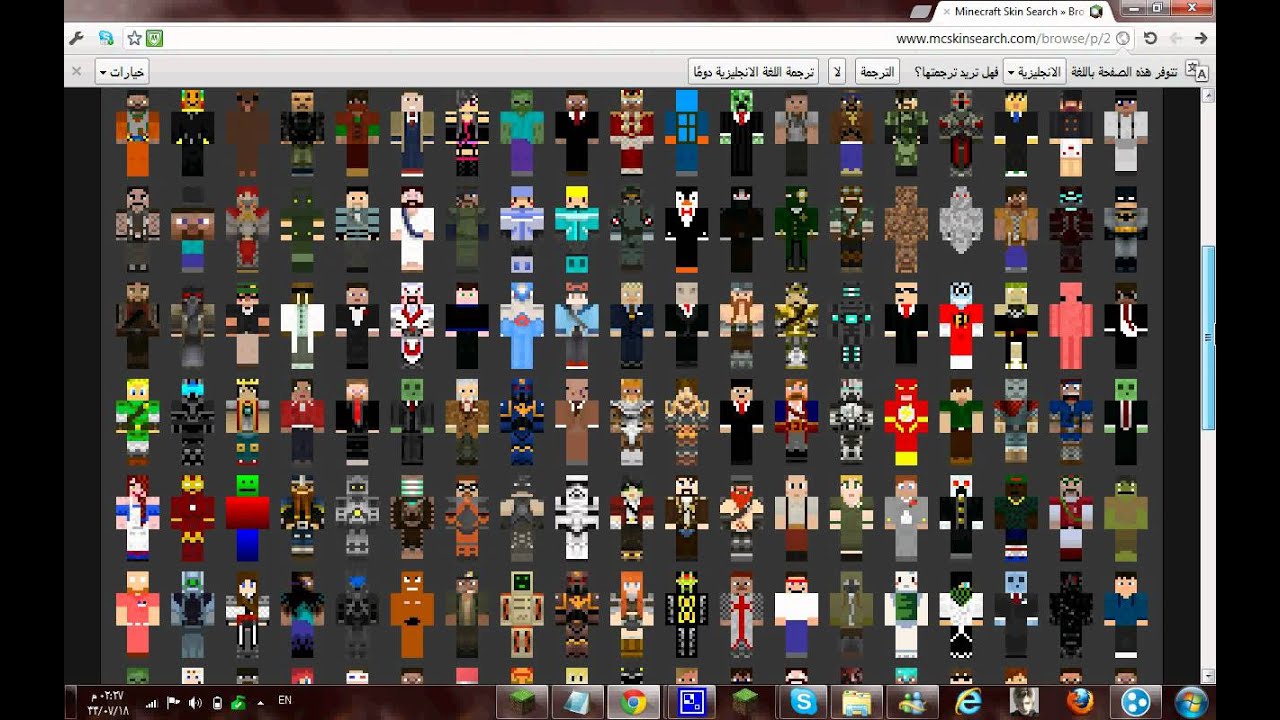
Task: Click the green extension icon beside the star
Action: (154, 38)
